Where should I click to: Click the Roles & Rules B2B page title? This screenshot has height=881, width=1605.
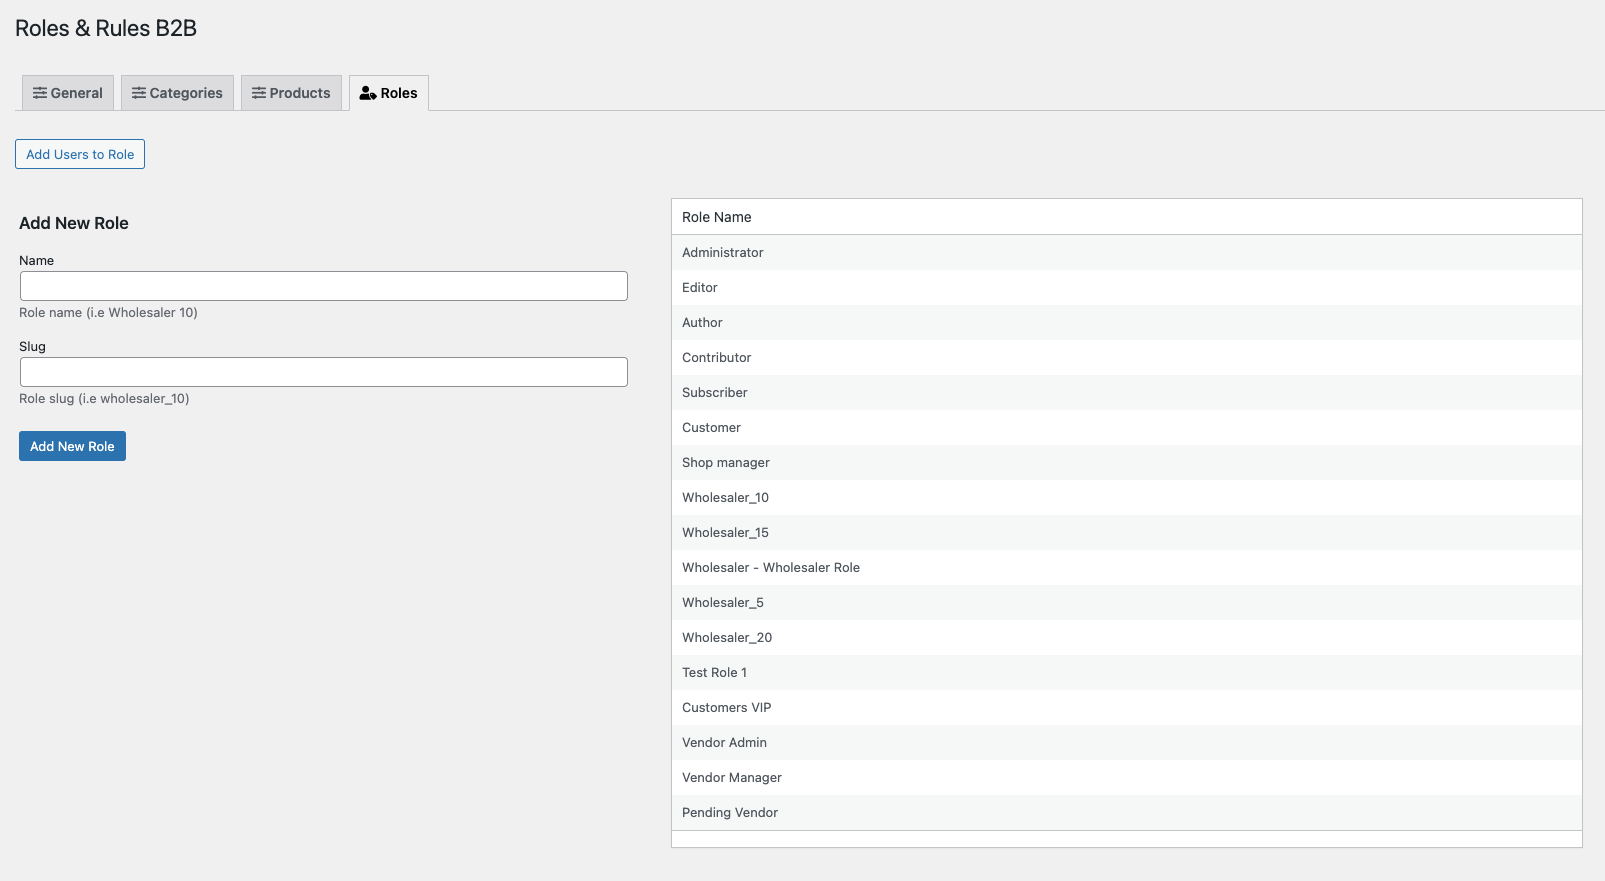coord(106,28)
